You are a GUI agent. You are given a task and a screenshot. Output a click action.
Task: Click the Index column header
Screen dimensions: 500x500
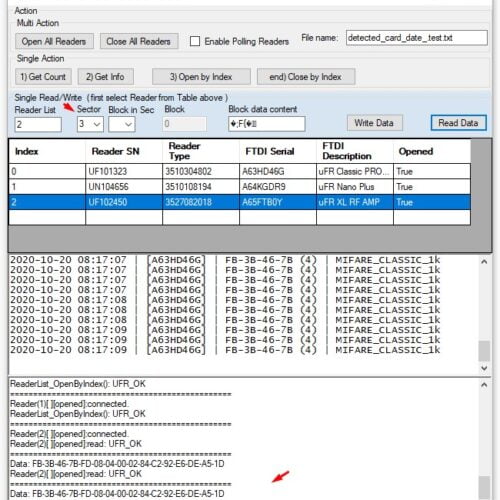[x=47, y=151]
